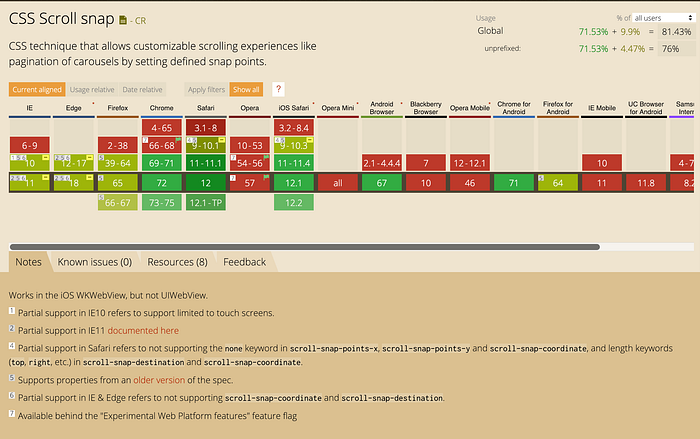Image resolution: width=700 pixels, height=439 pixels.
Task: Switch to Date relative view
Action: coord(142,89)
